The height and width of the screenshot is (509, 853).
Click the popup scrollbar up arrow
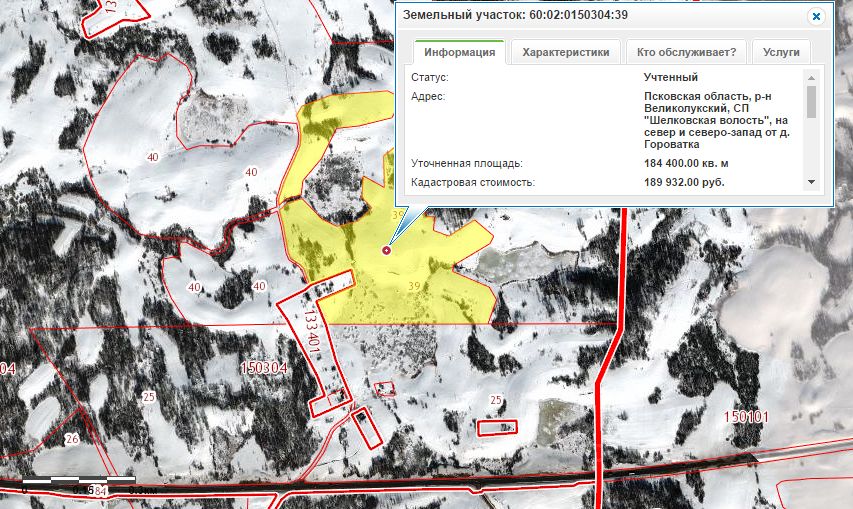812,78
